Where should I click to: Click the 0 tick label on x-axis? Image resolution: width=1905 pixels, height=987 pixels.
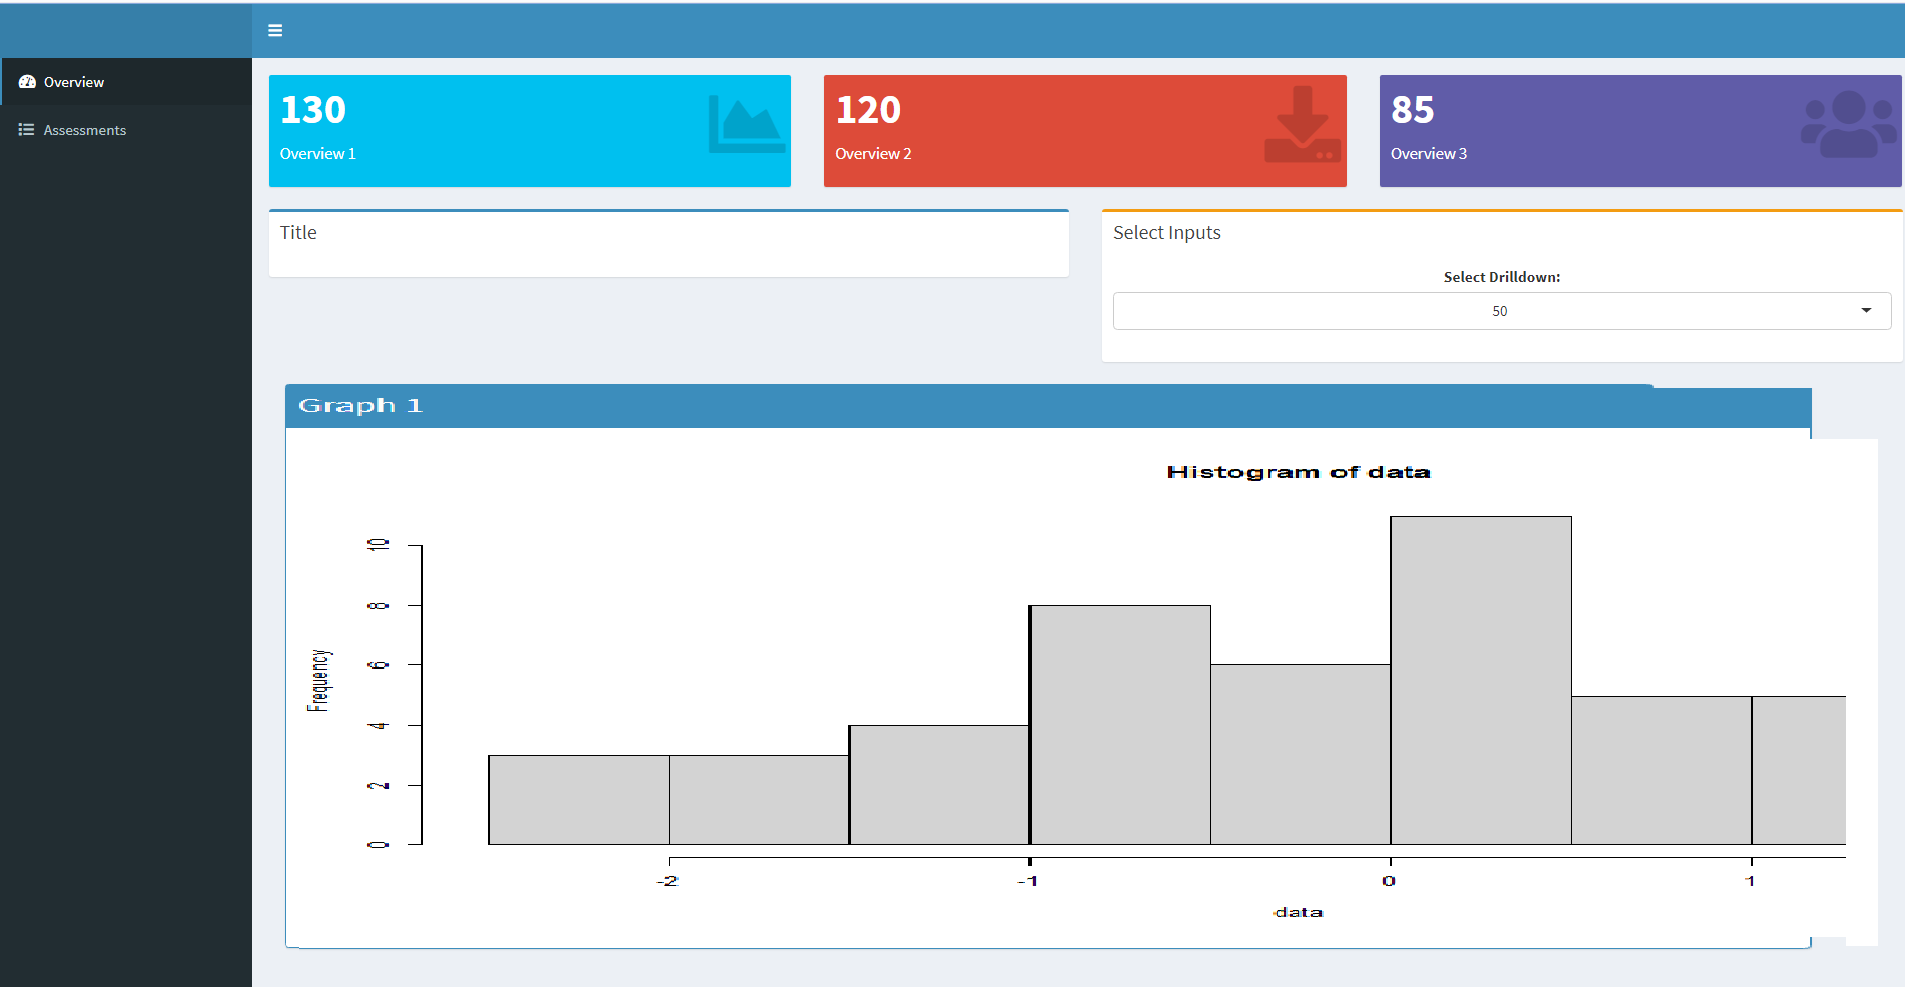(1389, 881)
